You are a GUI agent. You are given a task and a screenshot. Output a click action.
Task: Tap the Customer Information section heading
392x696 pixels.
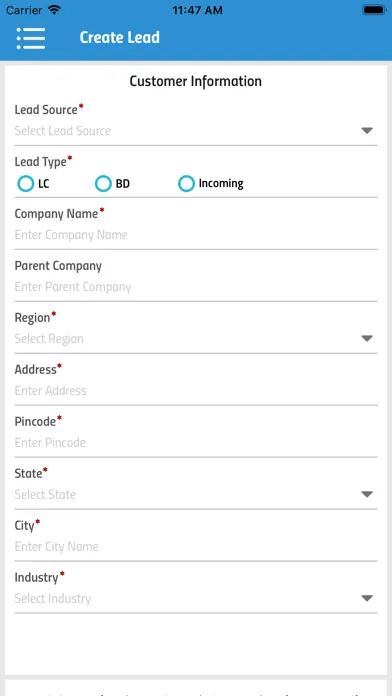196,81
